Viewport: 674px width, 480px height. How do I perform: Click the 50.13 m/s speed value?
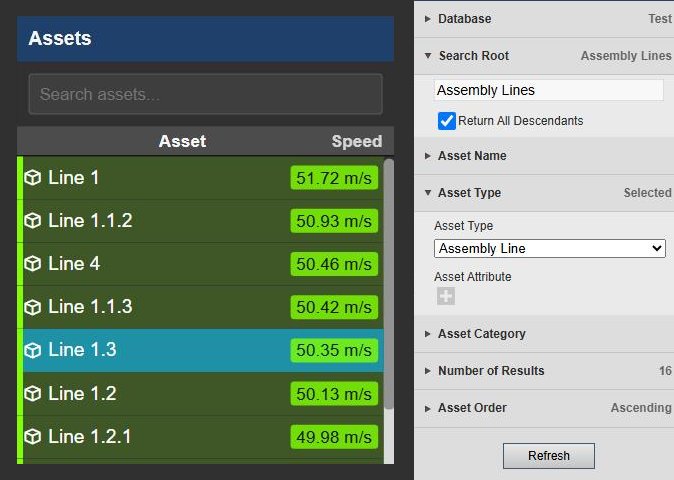(x=334, y=394)
